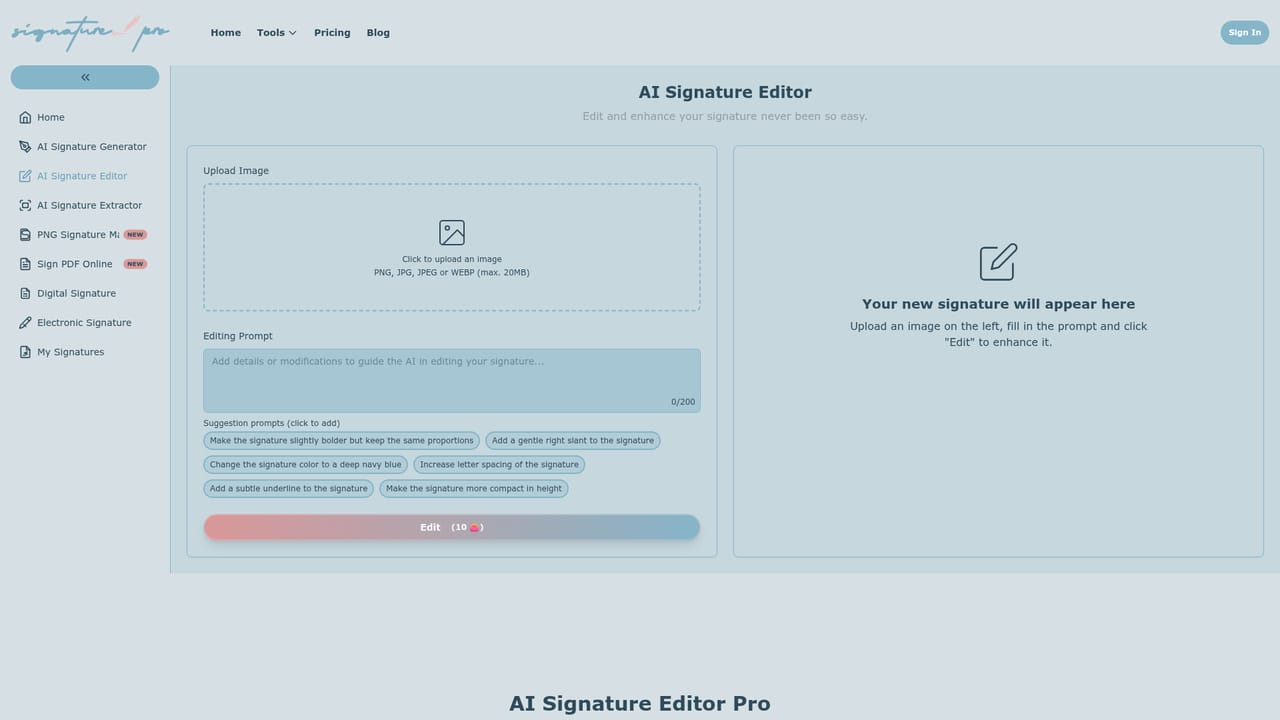Click the AI Signature Extractor scan icon

(x=25, y=205)
